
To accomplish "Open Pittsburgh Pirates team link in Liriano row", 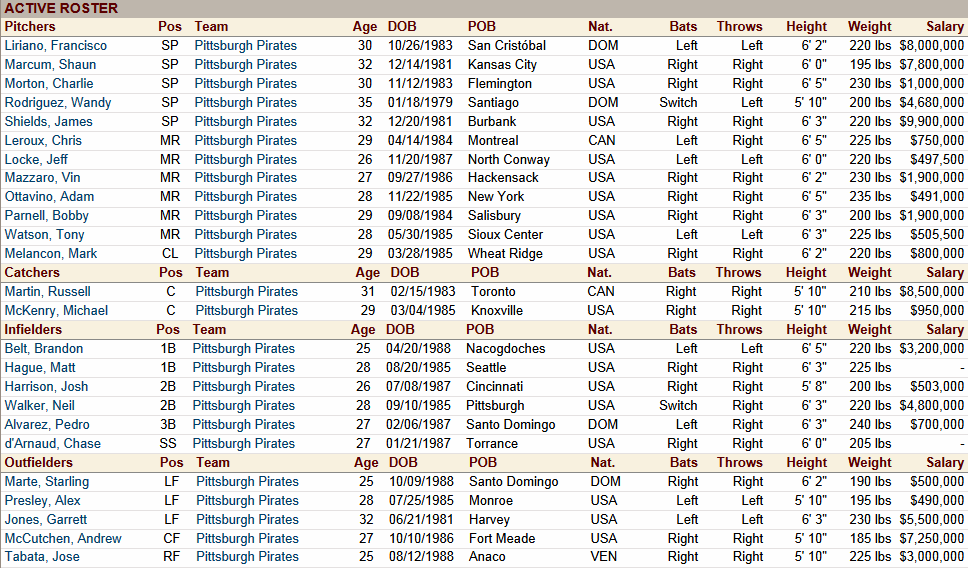I will (x=246, y=46).
